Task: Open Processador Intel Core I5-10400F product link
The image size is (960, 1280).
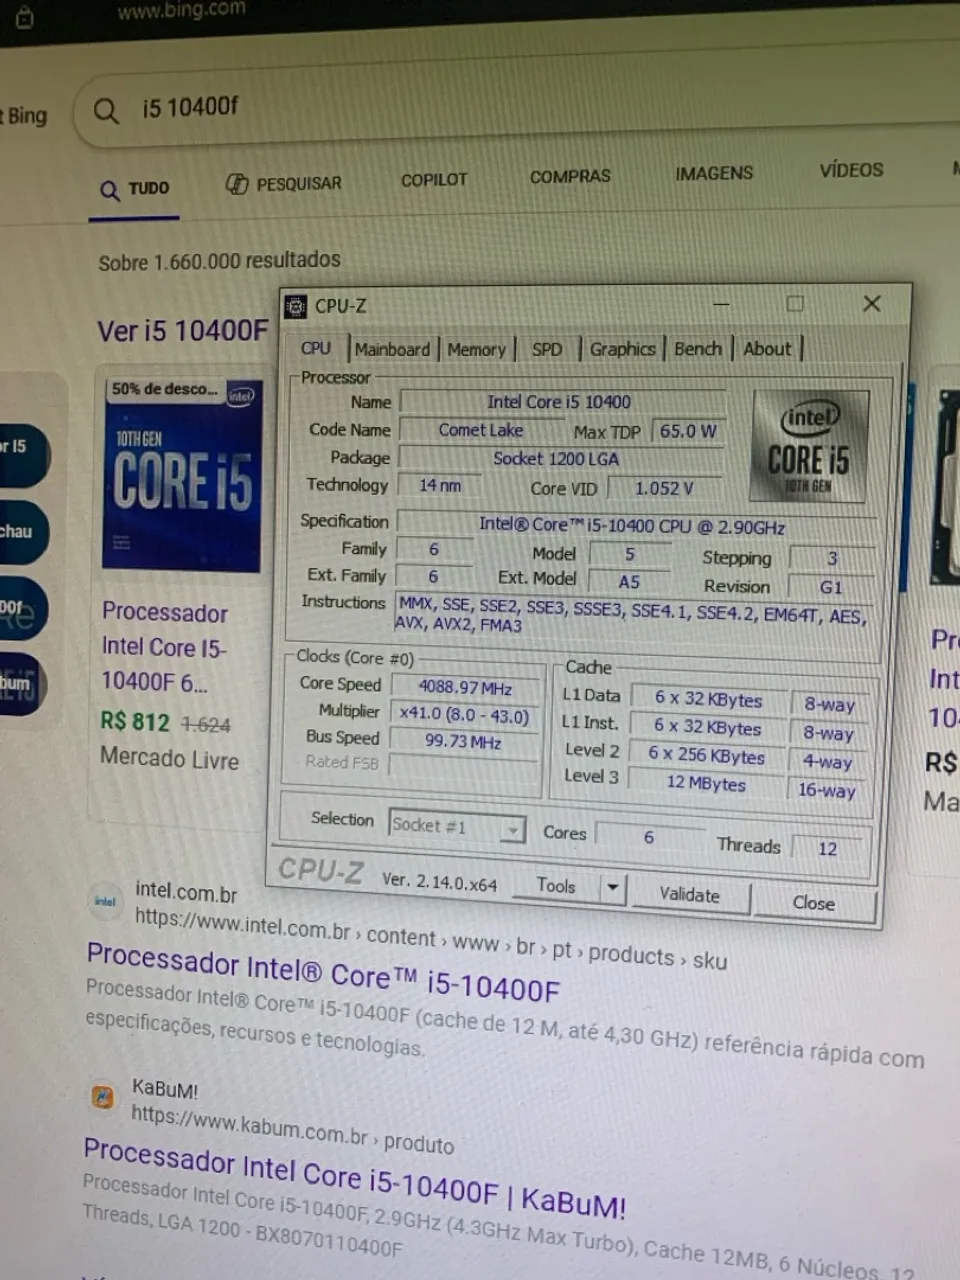Action: click(x=165, y=647)
